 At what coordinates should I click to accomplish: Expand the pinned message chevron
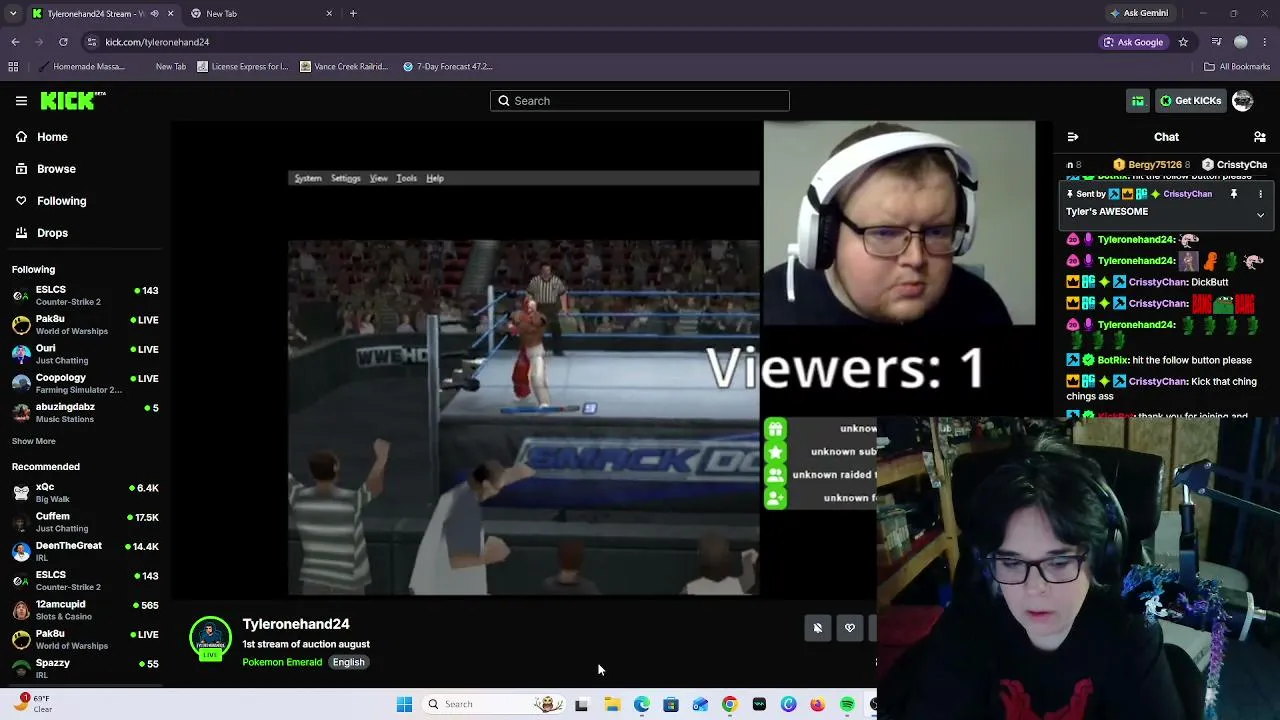(x=1260, y=215)
